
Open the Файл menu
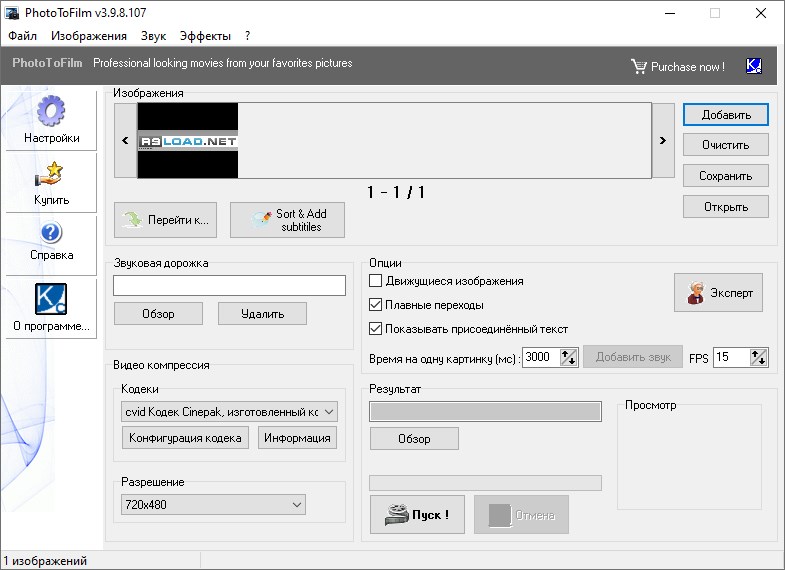22,36
